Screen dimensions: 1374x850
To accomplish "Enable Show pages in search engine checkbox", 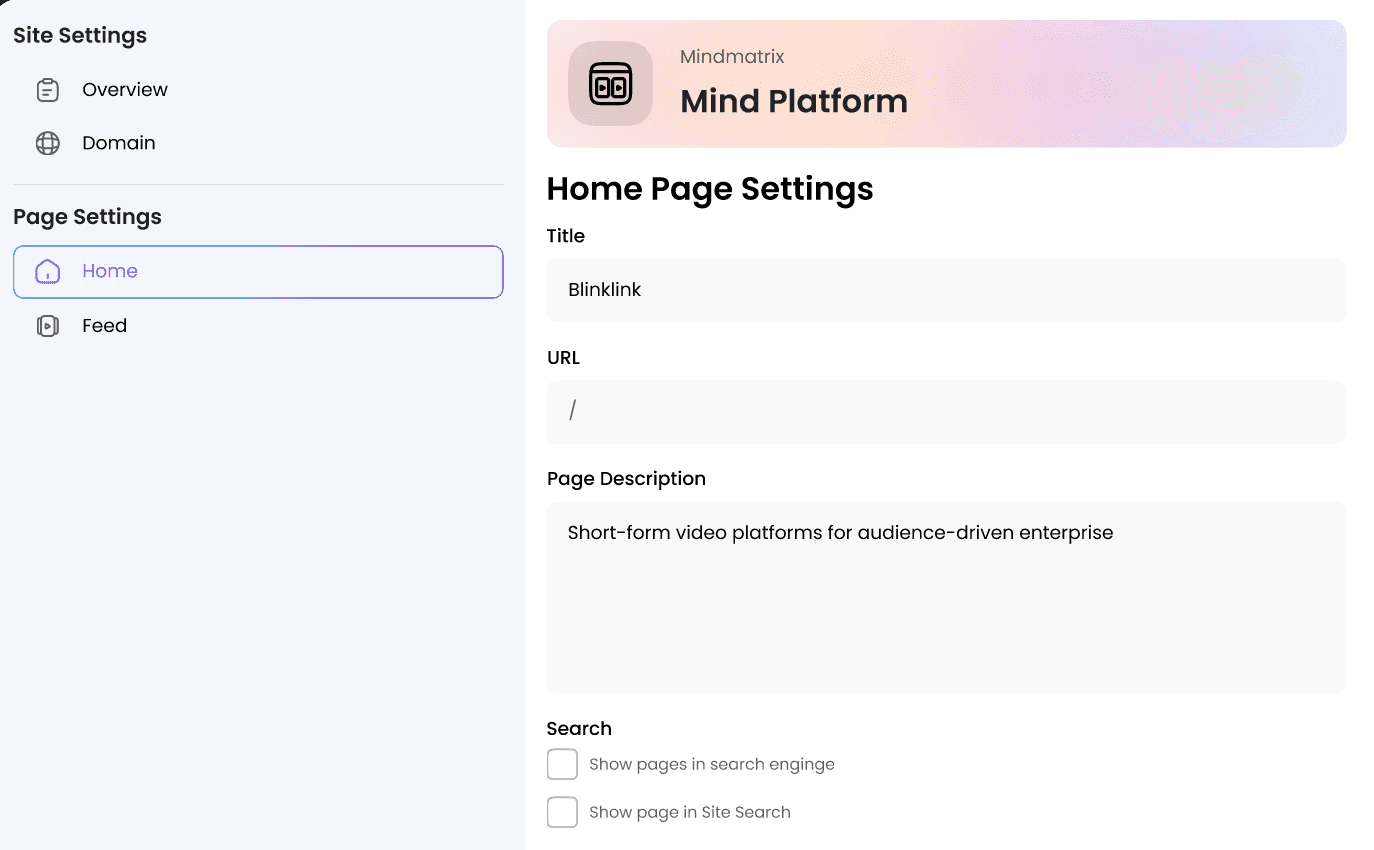I will [562, 764].
